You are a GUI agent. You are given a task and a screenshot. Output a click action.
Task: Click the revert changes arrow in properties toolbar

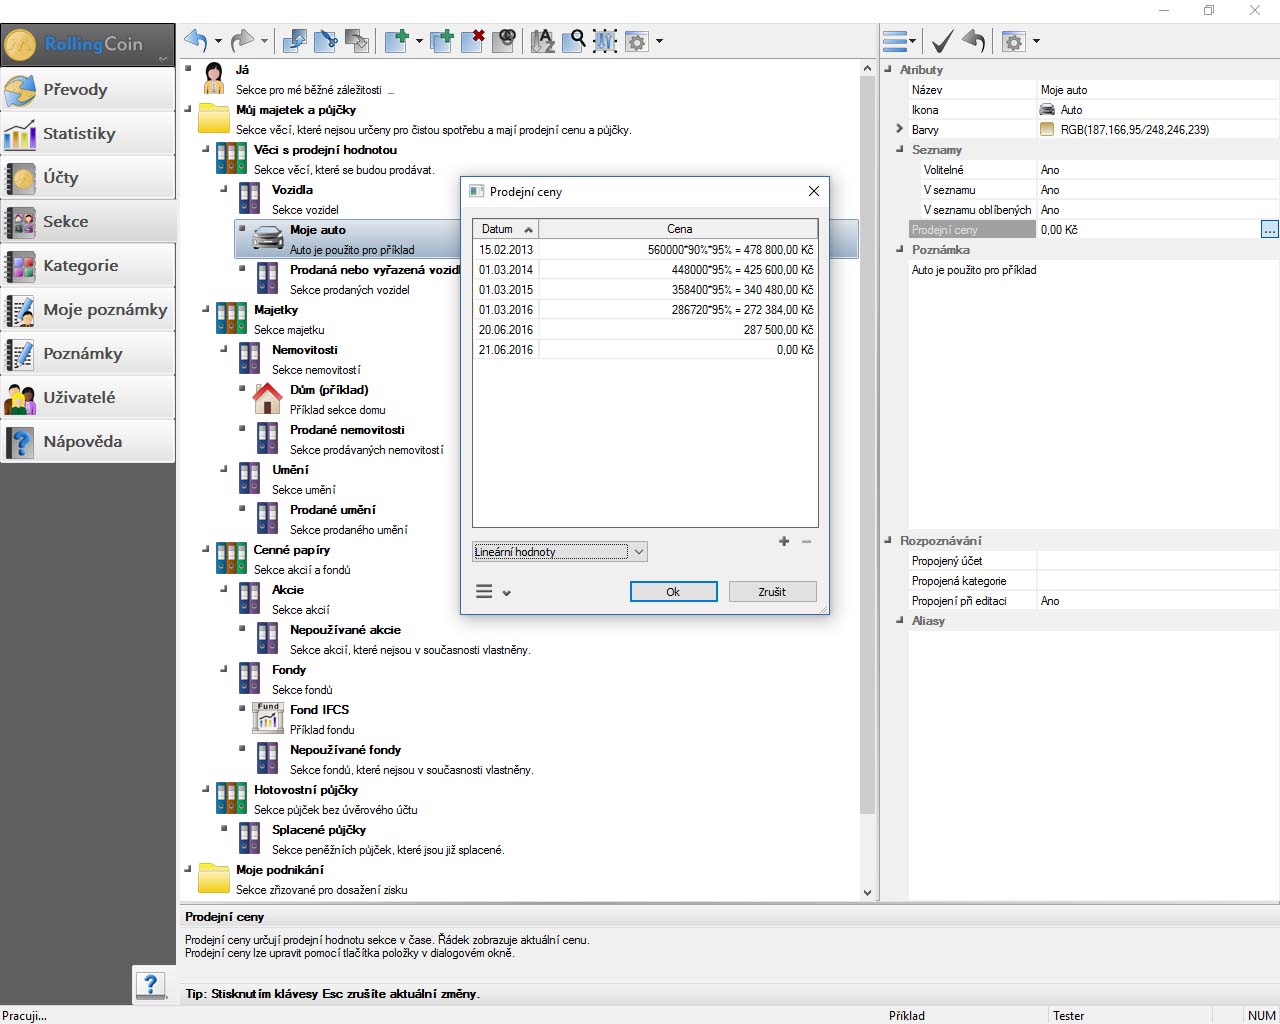tap(973, 41)
